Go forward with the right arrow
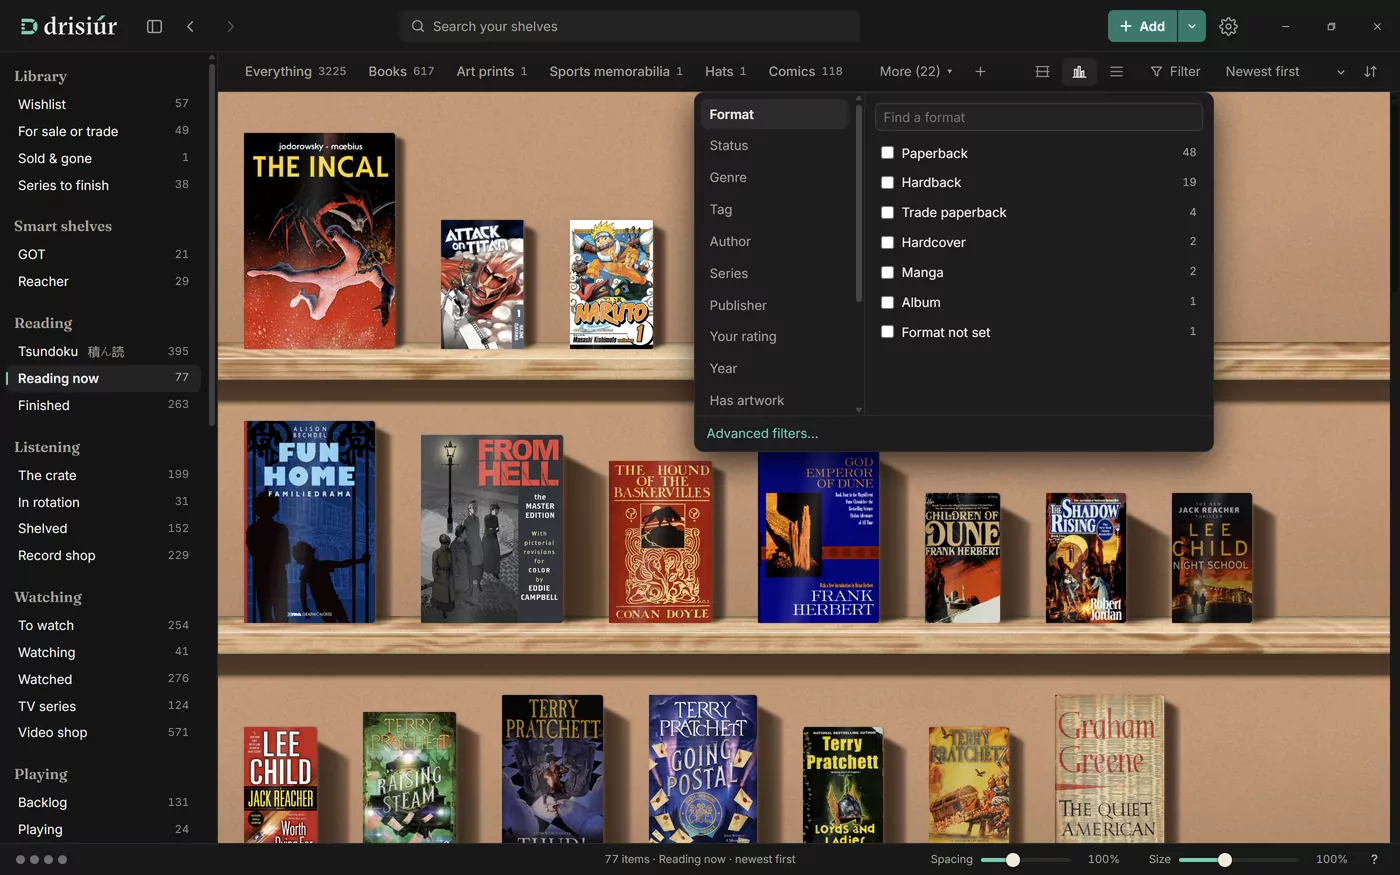Viewport: 1400px width, 875px height. (230, 27)
